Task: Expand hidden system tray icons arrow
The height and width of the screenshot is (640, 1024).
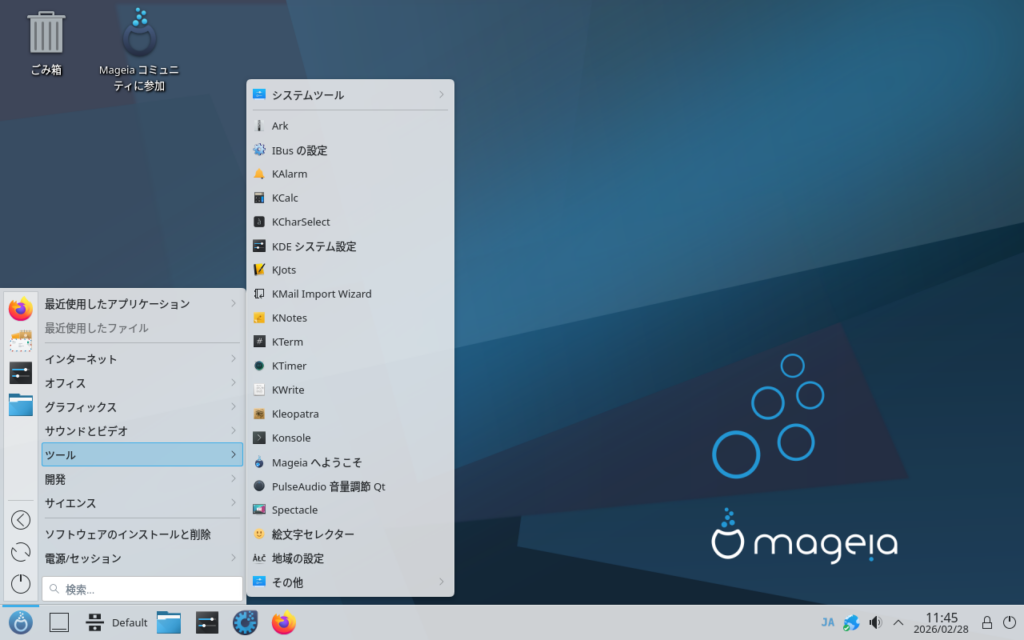Action: pos(898,622)
